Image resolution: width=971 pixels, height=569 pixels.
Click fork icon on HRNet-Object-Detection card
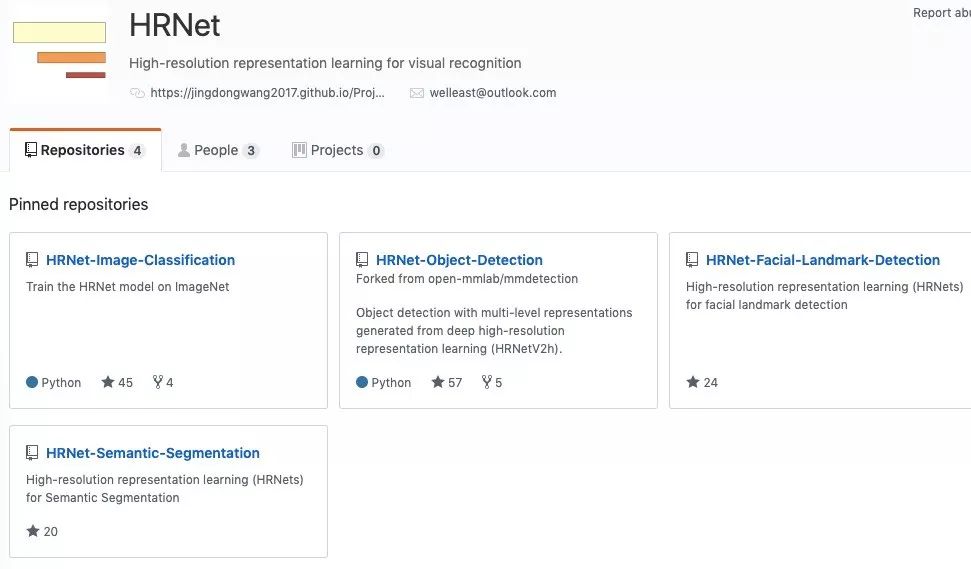click(x=486, y=382)
